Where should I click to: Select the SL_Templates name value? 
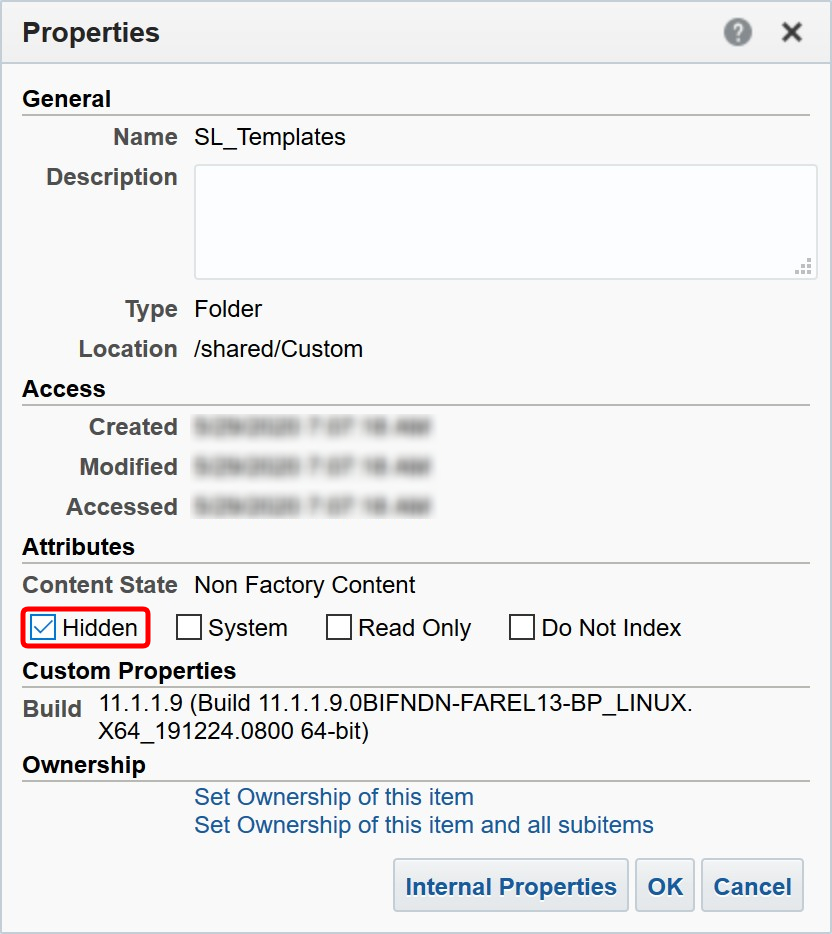pyautogui.click(x=270, y=137)
